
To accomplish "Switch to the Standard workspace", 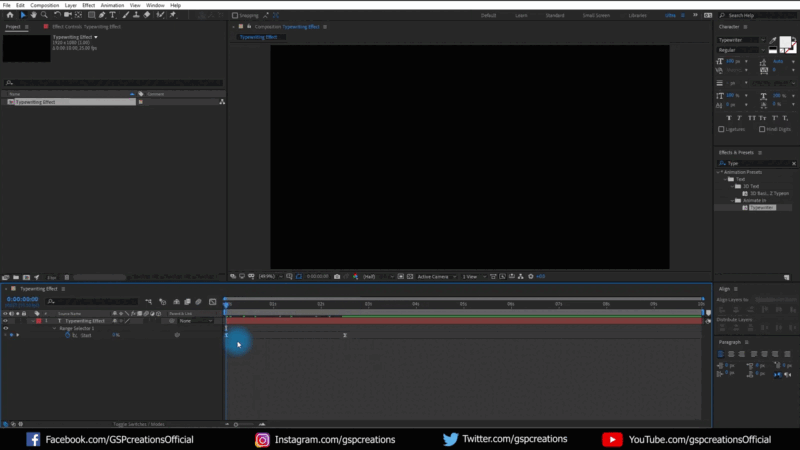I will pos(555,15).
